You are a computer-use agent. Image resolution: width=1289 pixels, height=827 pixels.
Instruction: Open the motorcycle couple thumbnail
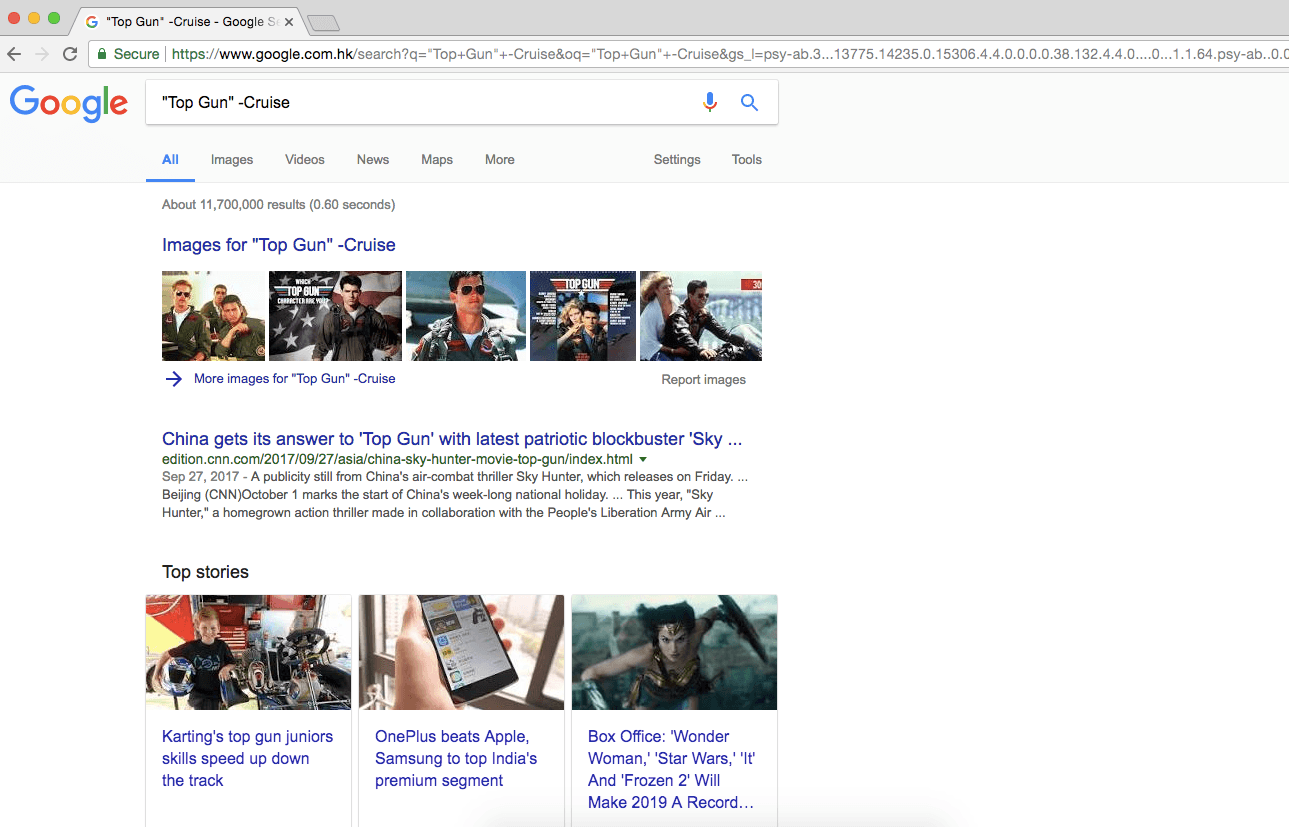[701, 316]
